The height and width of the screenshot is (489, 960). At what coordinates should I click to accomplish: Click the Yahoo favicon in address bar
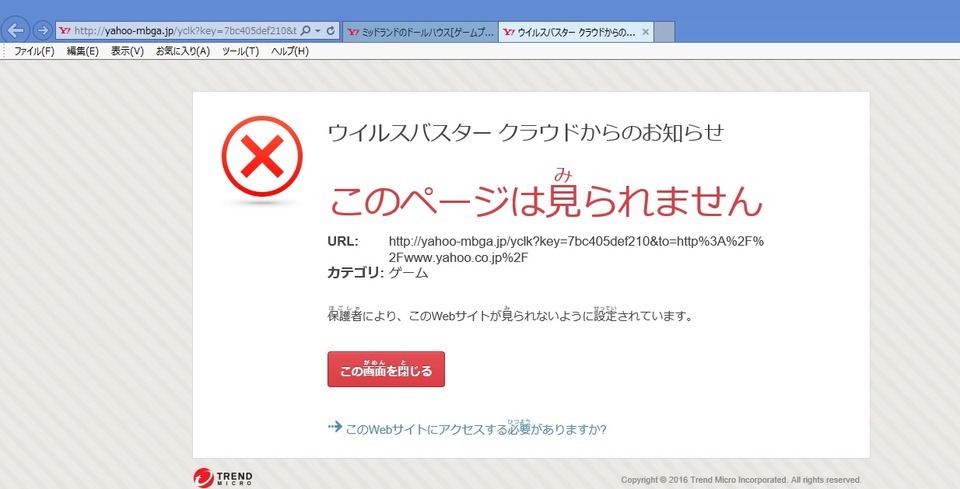(x=65, y=31)
